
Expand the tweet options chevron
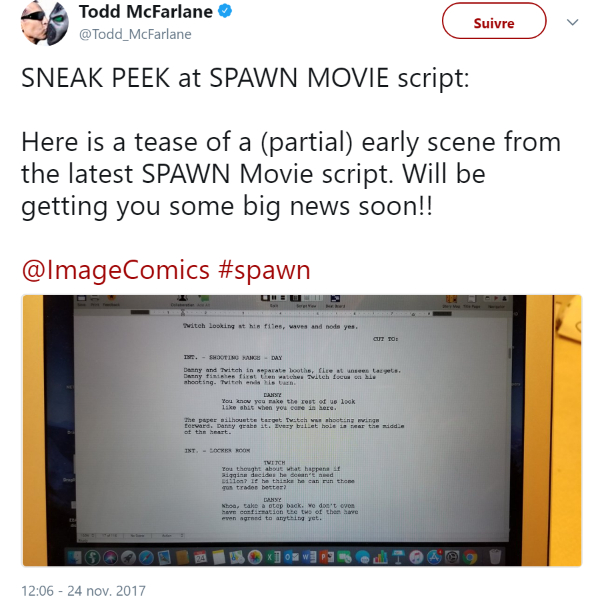[573, 22]
